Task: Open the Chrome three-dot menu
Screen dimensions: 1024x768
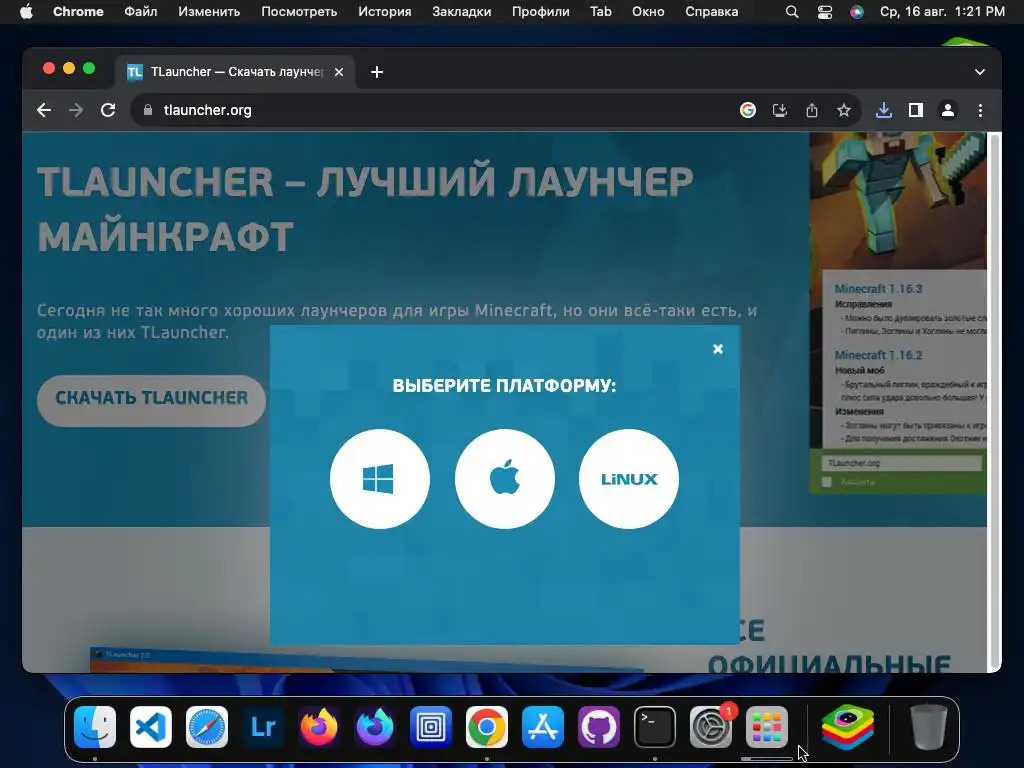Action: [980, 110]
